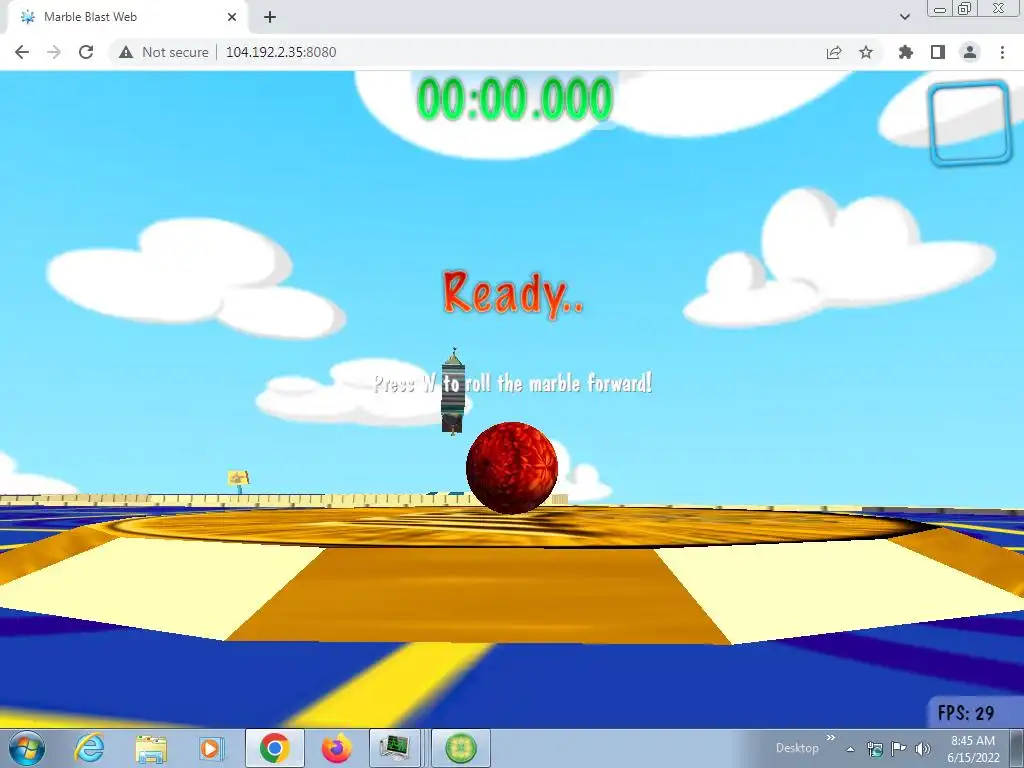Click the Desktop toolbar label
Viewport: 1024px width, 768px height.
[797, 748]
